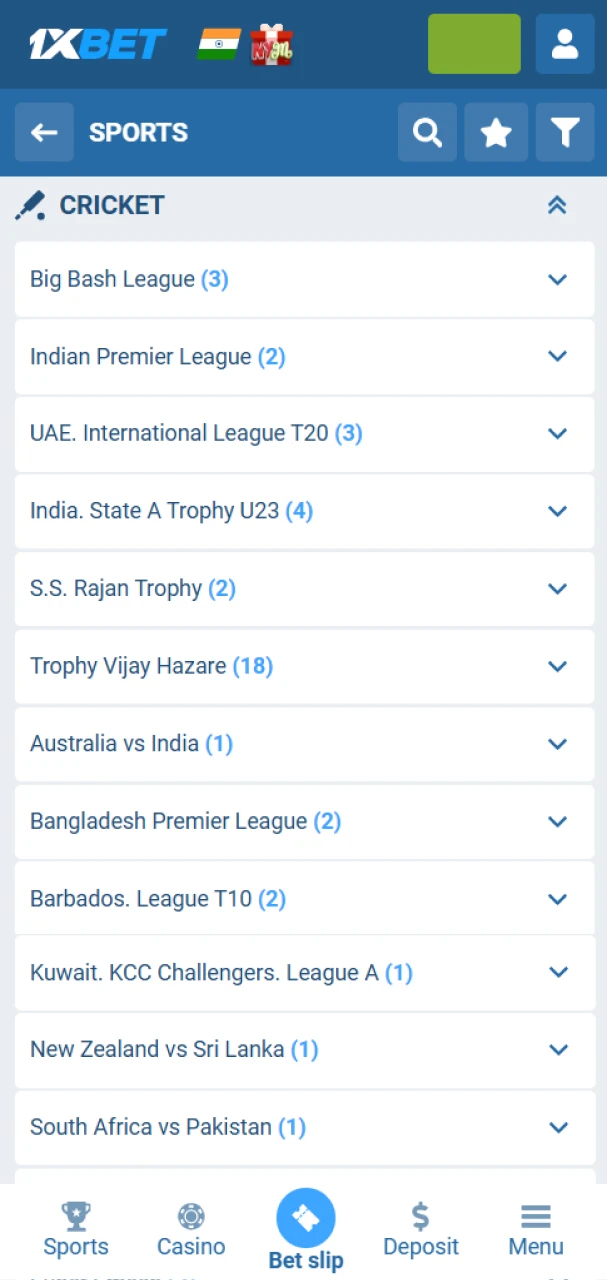
Task: Switch to the Casino tab
Action: click(x=190, y=1230)
